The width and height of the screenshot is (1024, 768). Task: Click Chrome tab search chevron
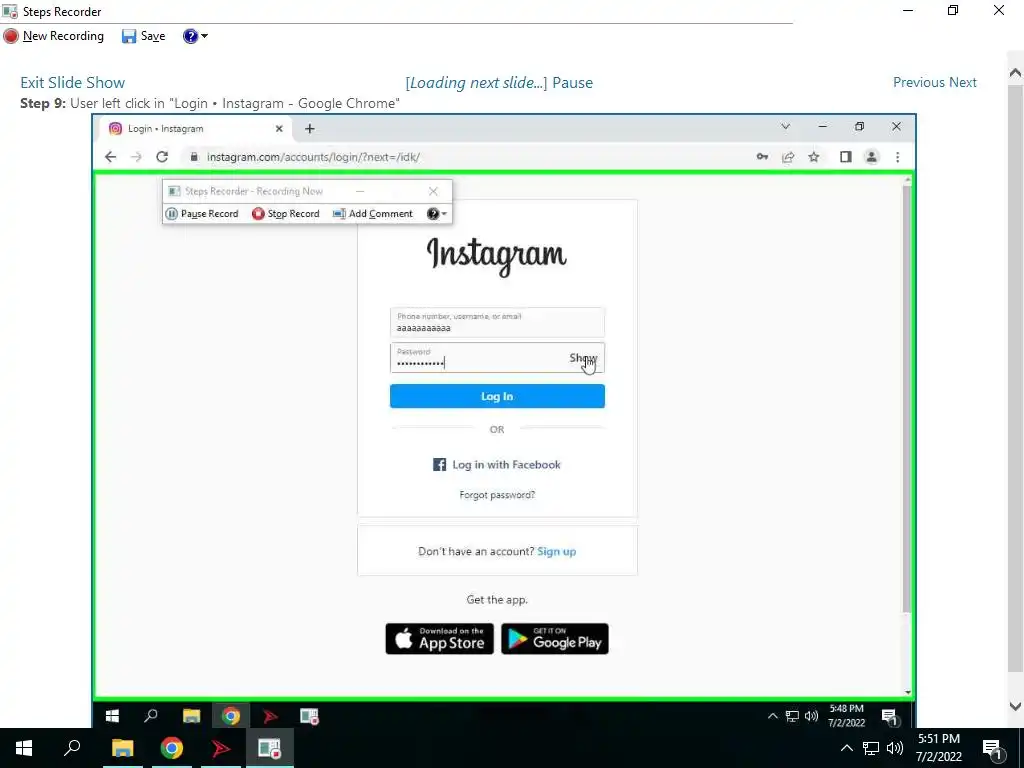(x=786, y=127)
